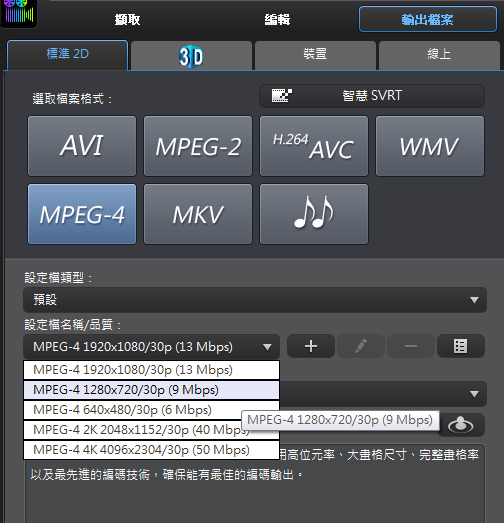This screenshot has width=504, height=523.
Task: Switch to the 3D output tab
Action: click(x=191, y=55)
